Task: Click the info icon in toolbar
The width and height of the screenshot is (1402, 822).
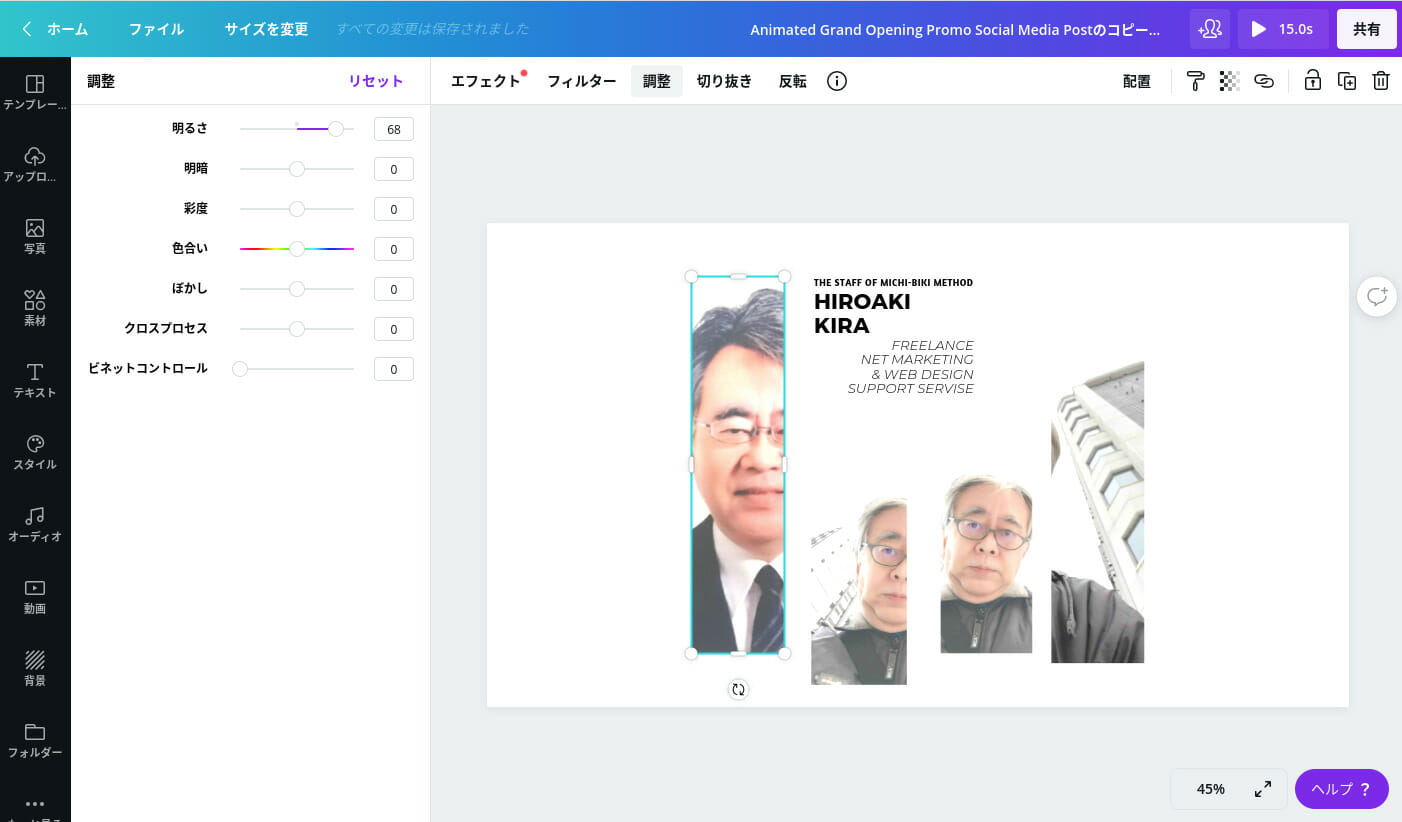Action: (x=837, y=81)
